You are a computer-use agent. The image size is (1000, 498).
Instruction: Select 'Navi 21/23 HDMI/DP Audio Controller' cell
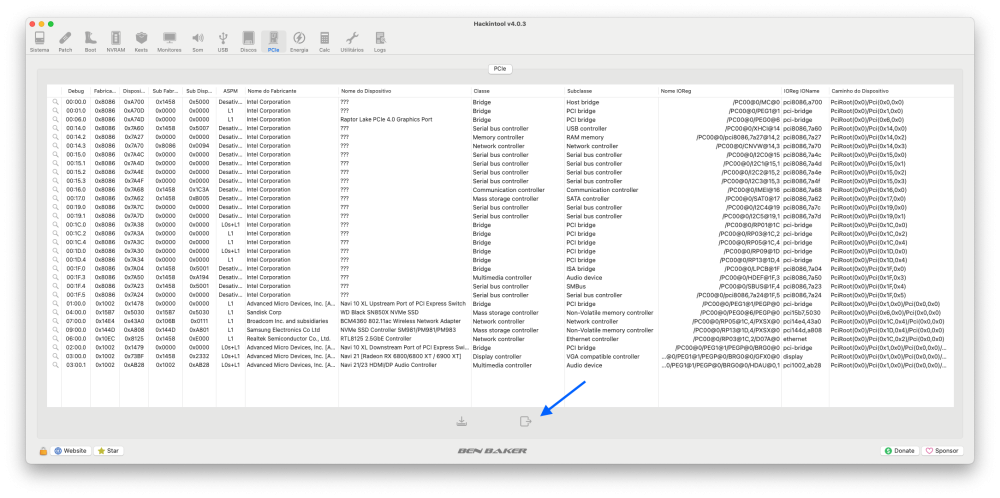(388, 365)
